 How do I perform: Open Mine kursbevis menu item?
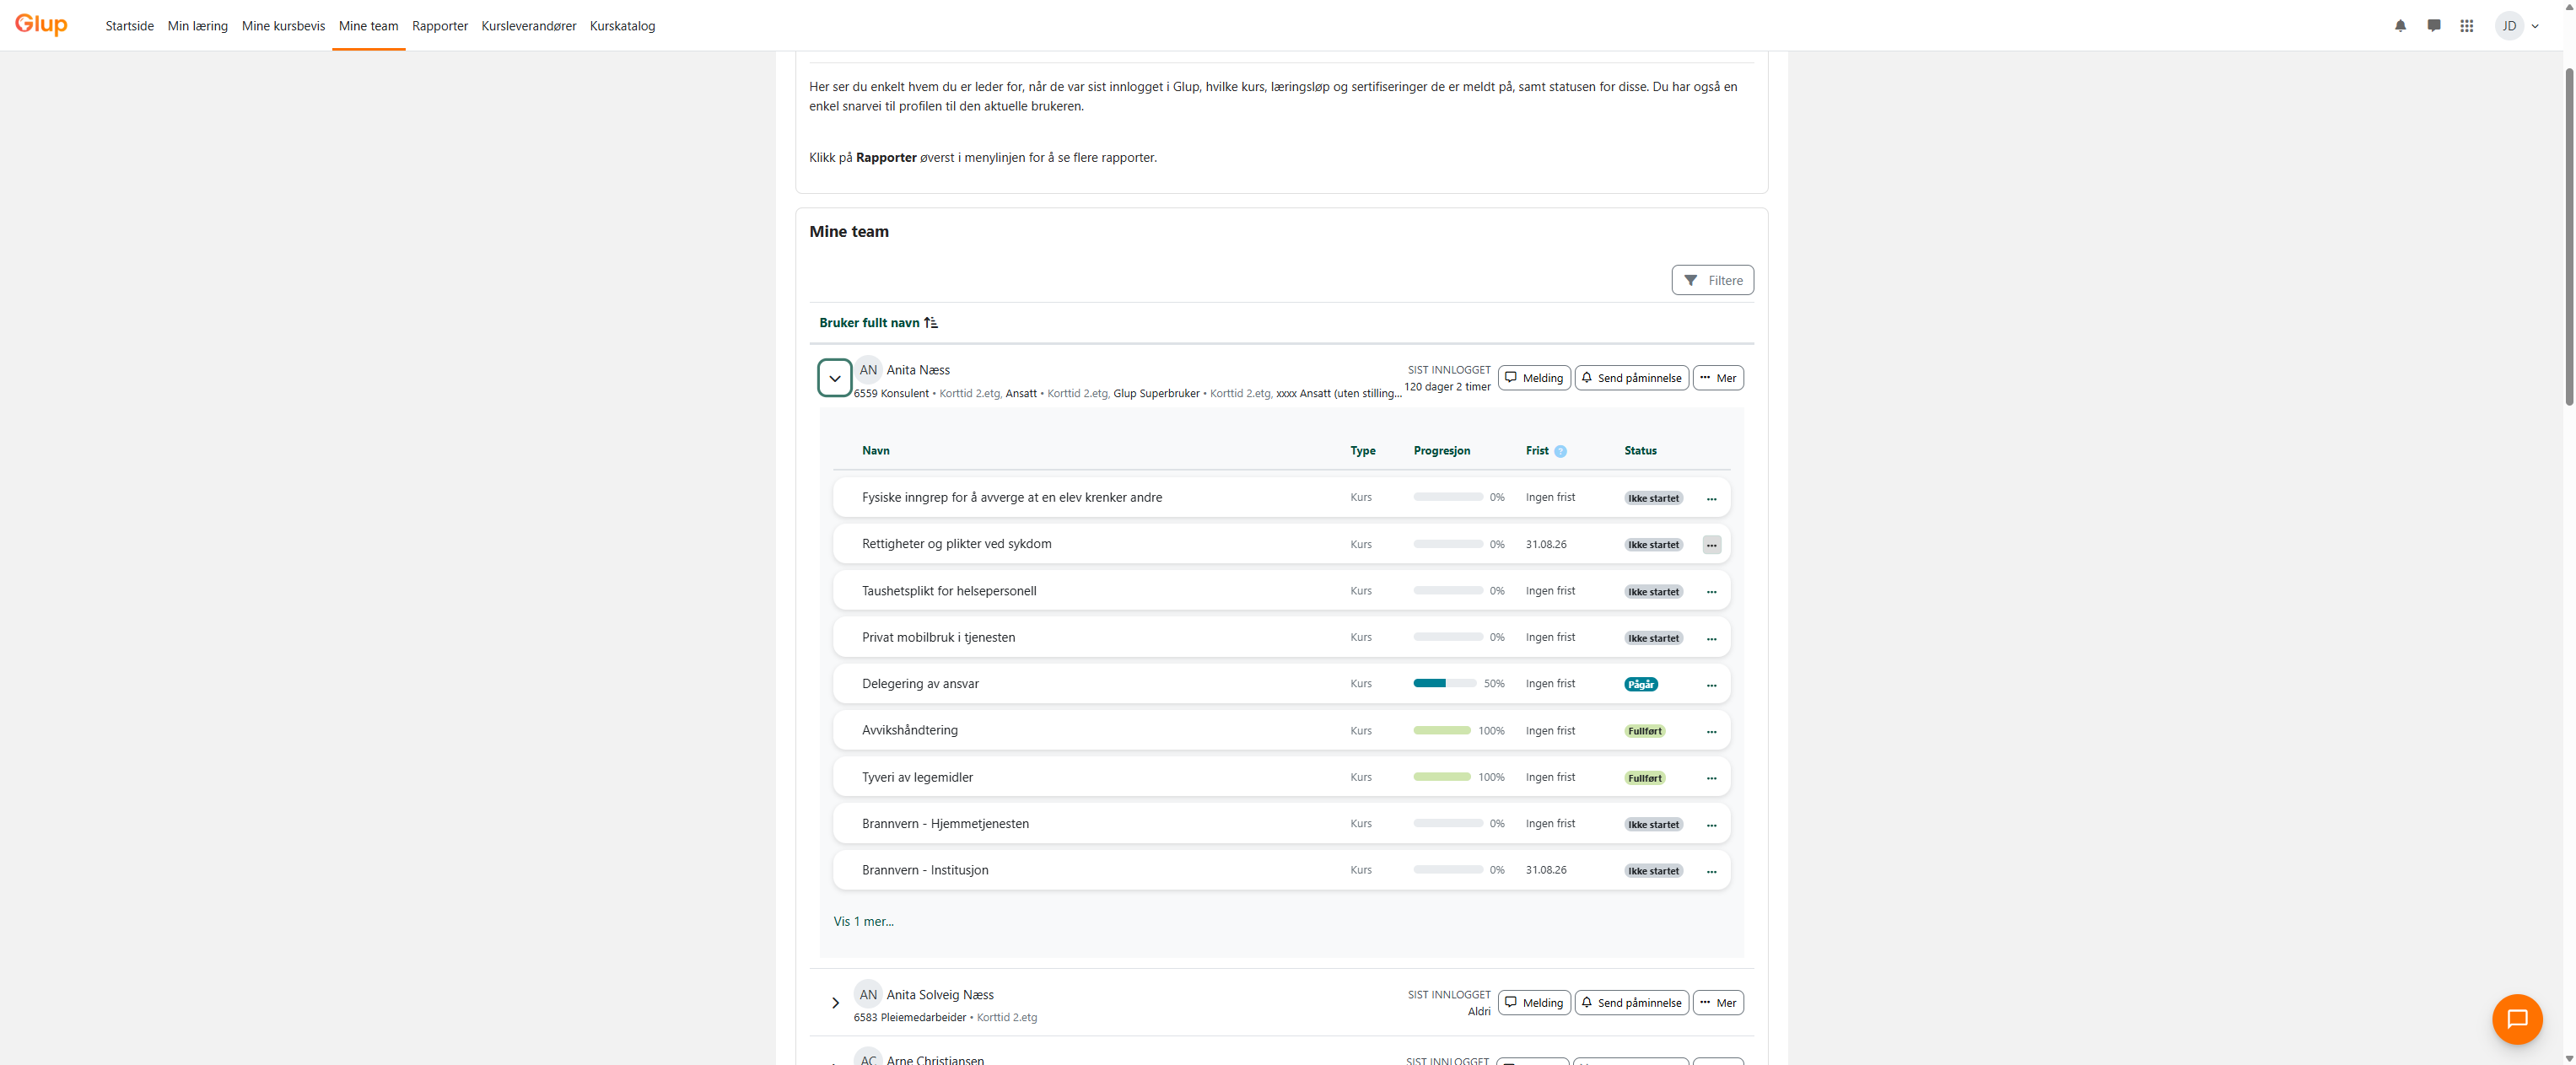point(283,26)
